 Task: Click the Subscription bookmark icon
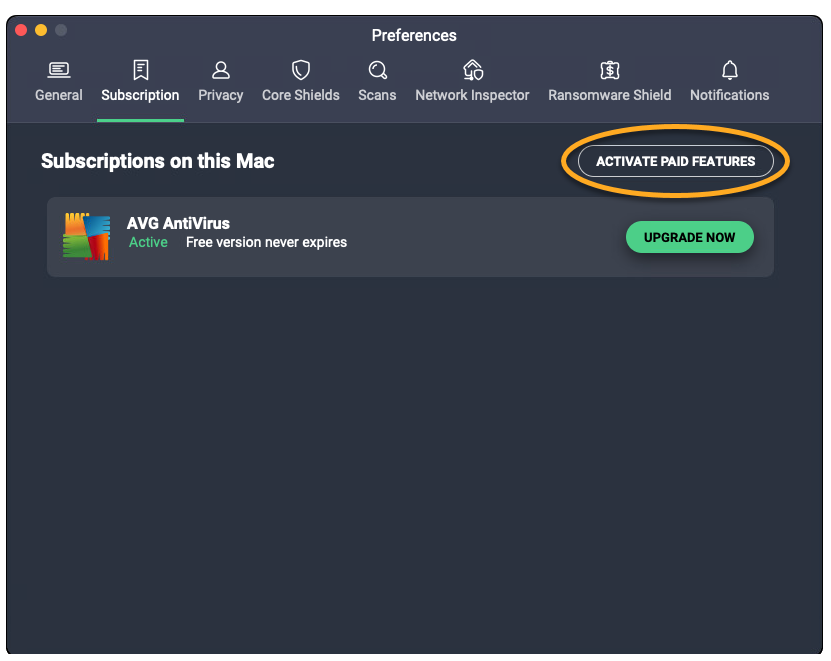click(140, 70)
